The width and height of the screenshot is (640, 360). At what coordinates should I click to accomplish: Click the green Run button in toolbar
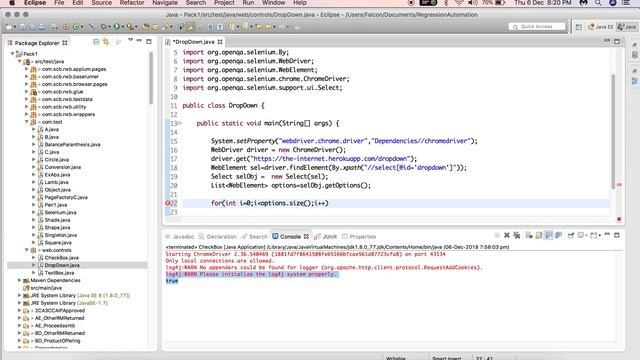[x=117, y=27]
